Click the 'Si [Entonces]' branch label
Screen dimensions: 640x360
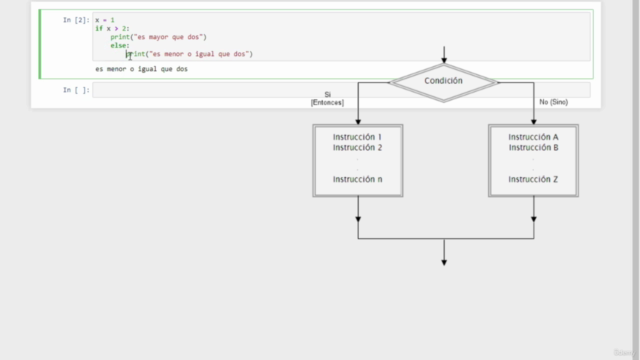[327, 98]
